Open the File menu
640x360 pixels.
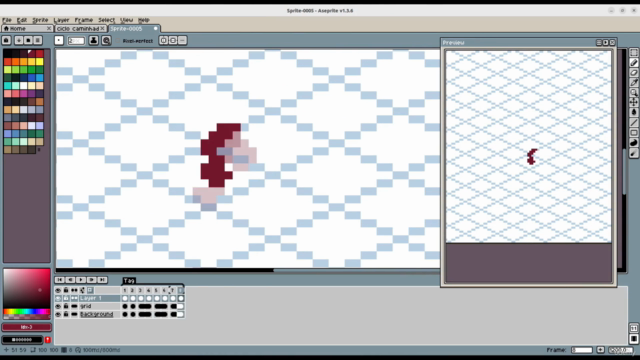click(x=7, y=20)
